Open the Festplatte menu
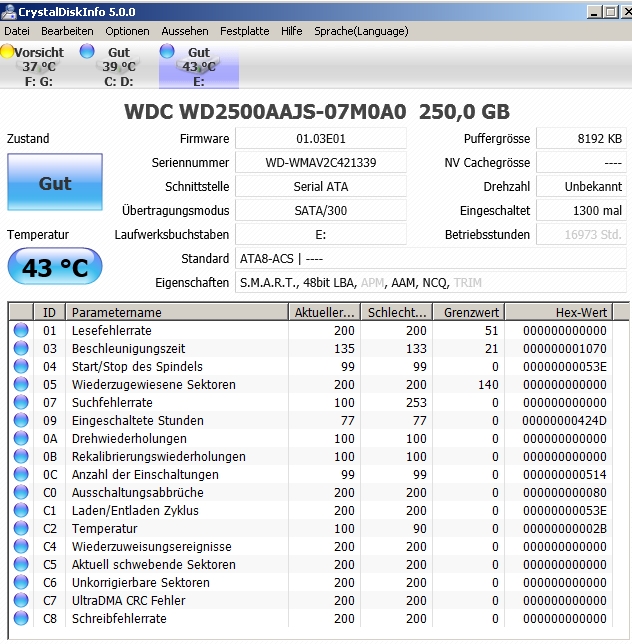 coord(245,31)
